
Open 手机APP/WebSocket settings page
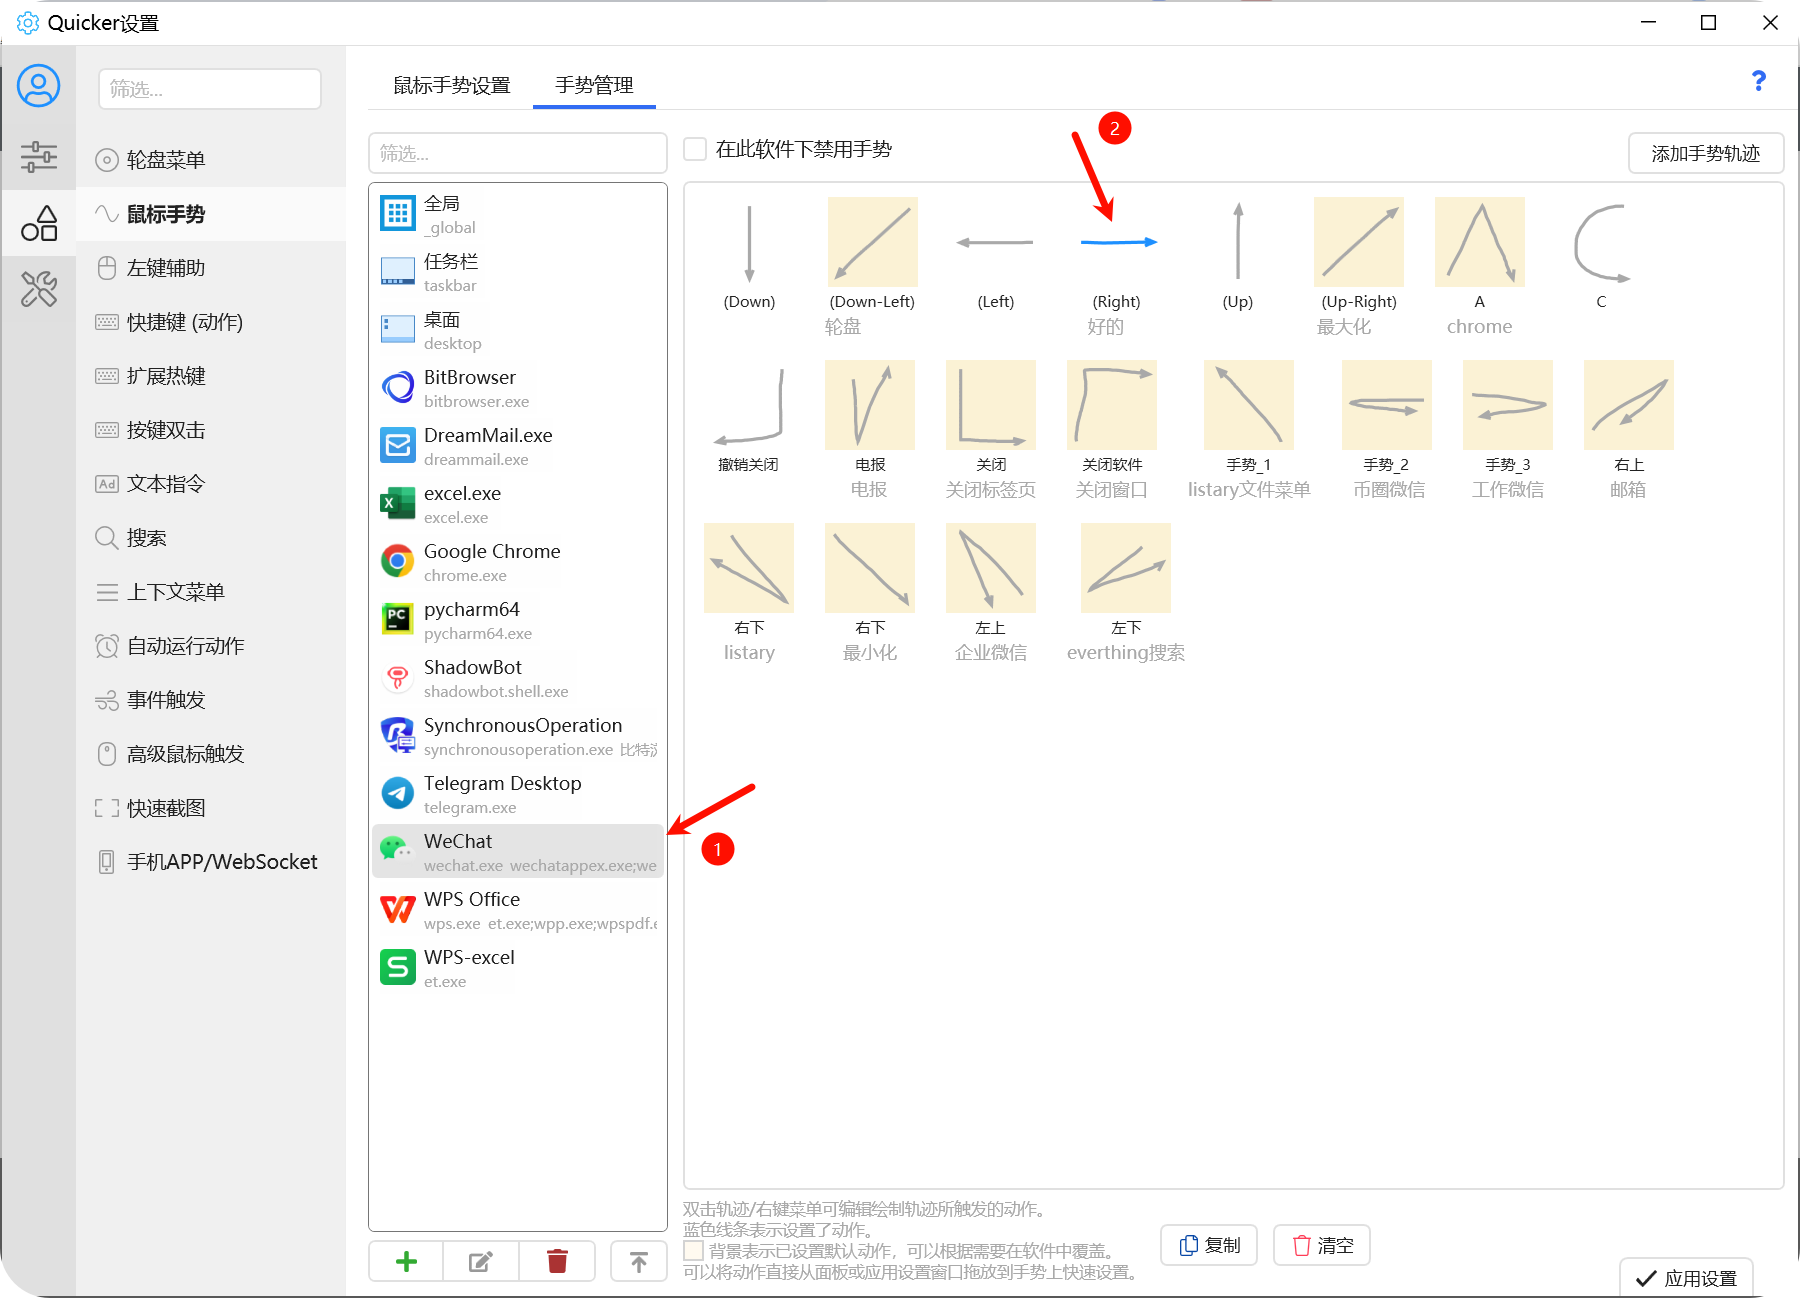(211, 862)
